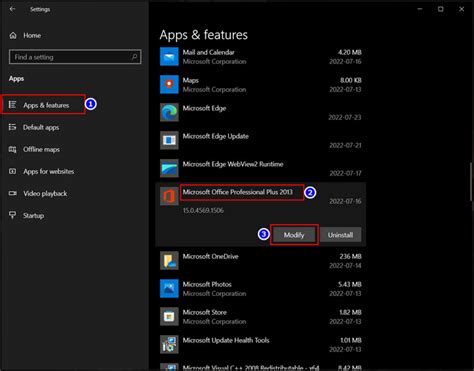The width and height of the screenshot is (474, 371).
Task: Select Microsoft OneDrive entry name
Action: pyautogui.click(x=211, y=256)
